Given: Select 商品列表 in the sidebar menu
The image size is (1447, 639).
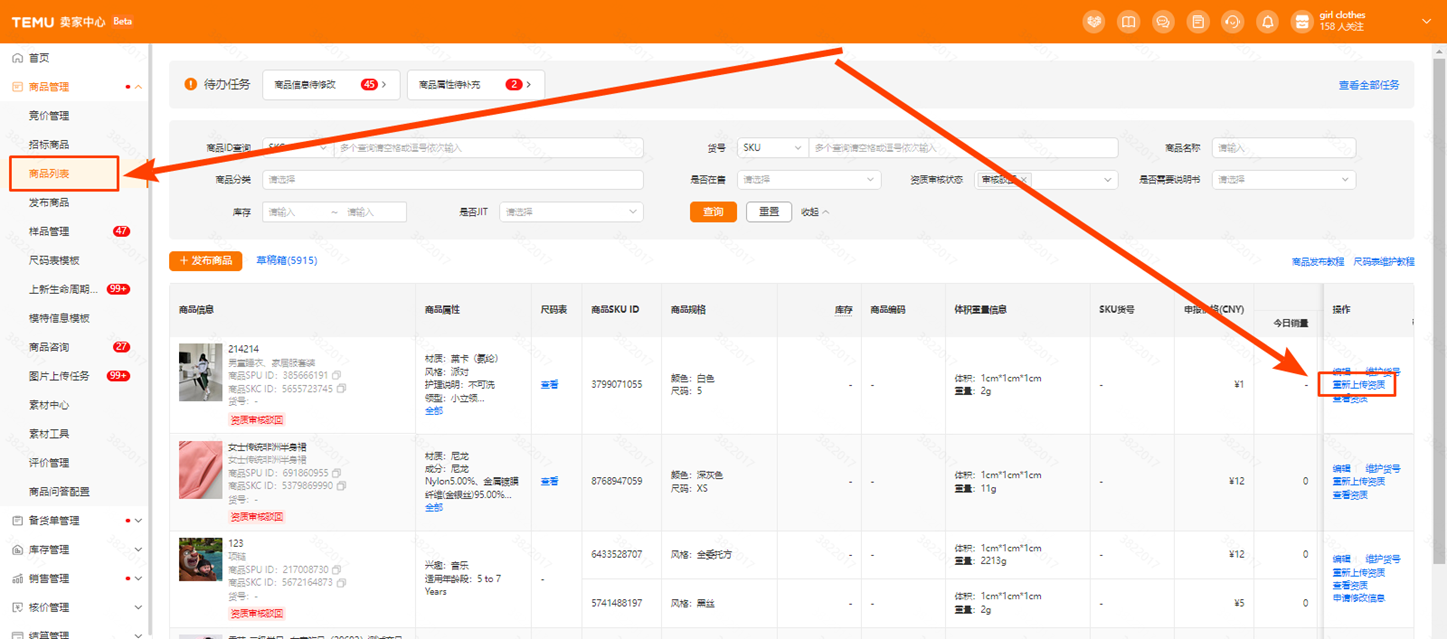Looking at the screenshot, I should [50, 174].
